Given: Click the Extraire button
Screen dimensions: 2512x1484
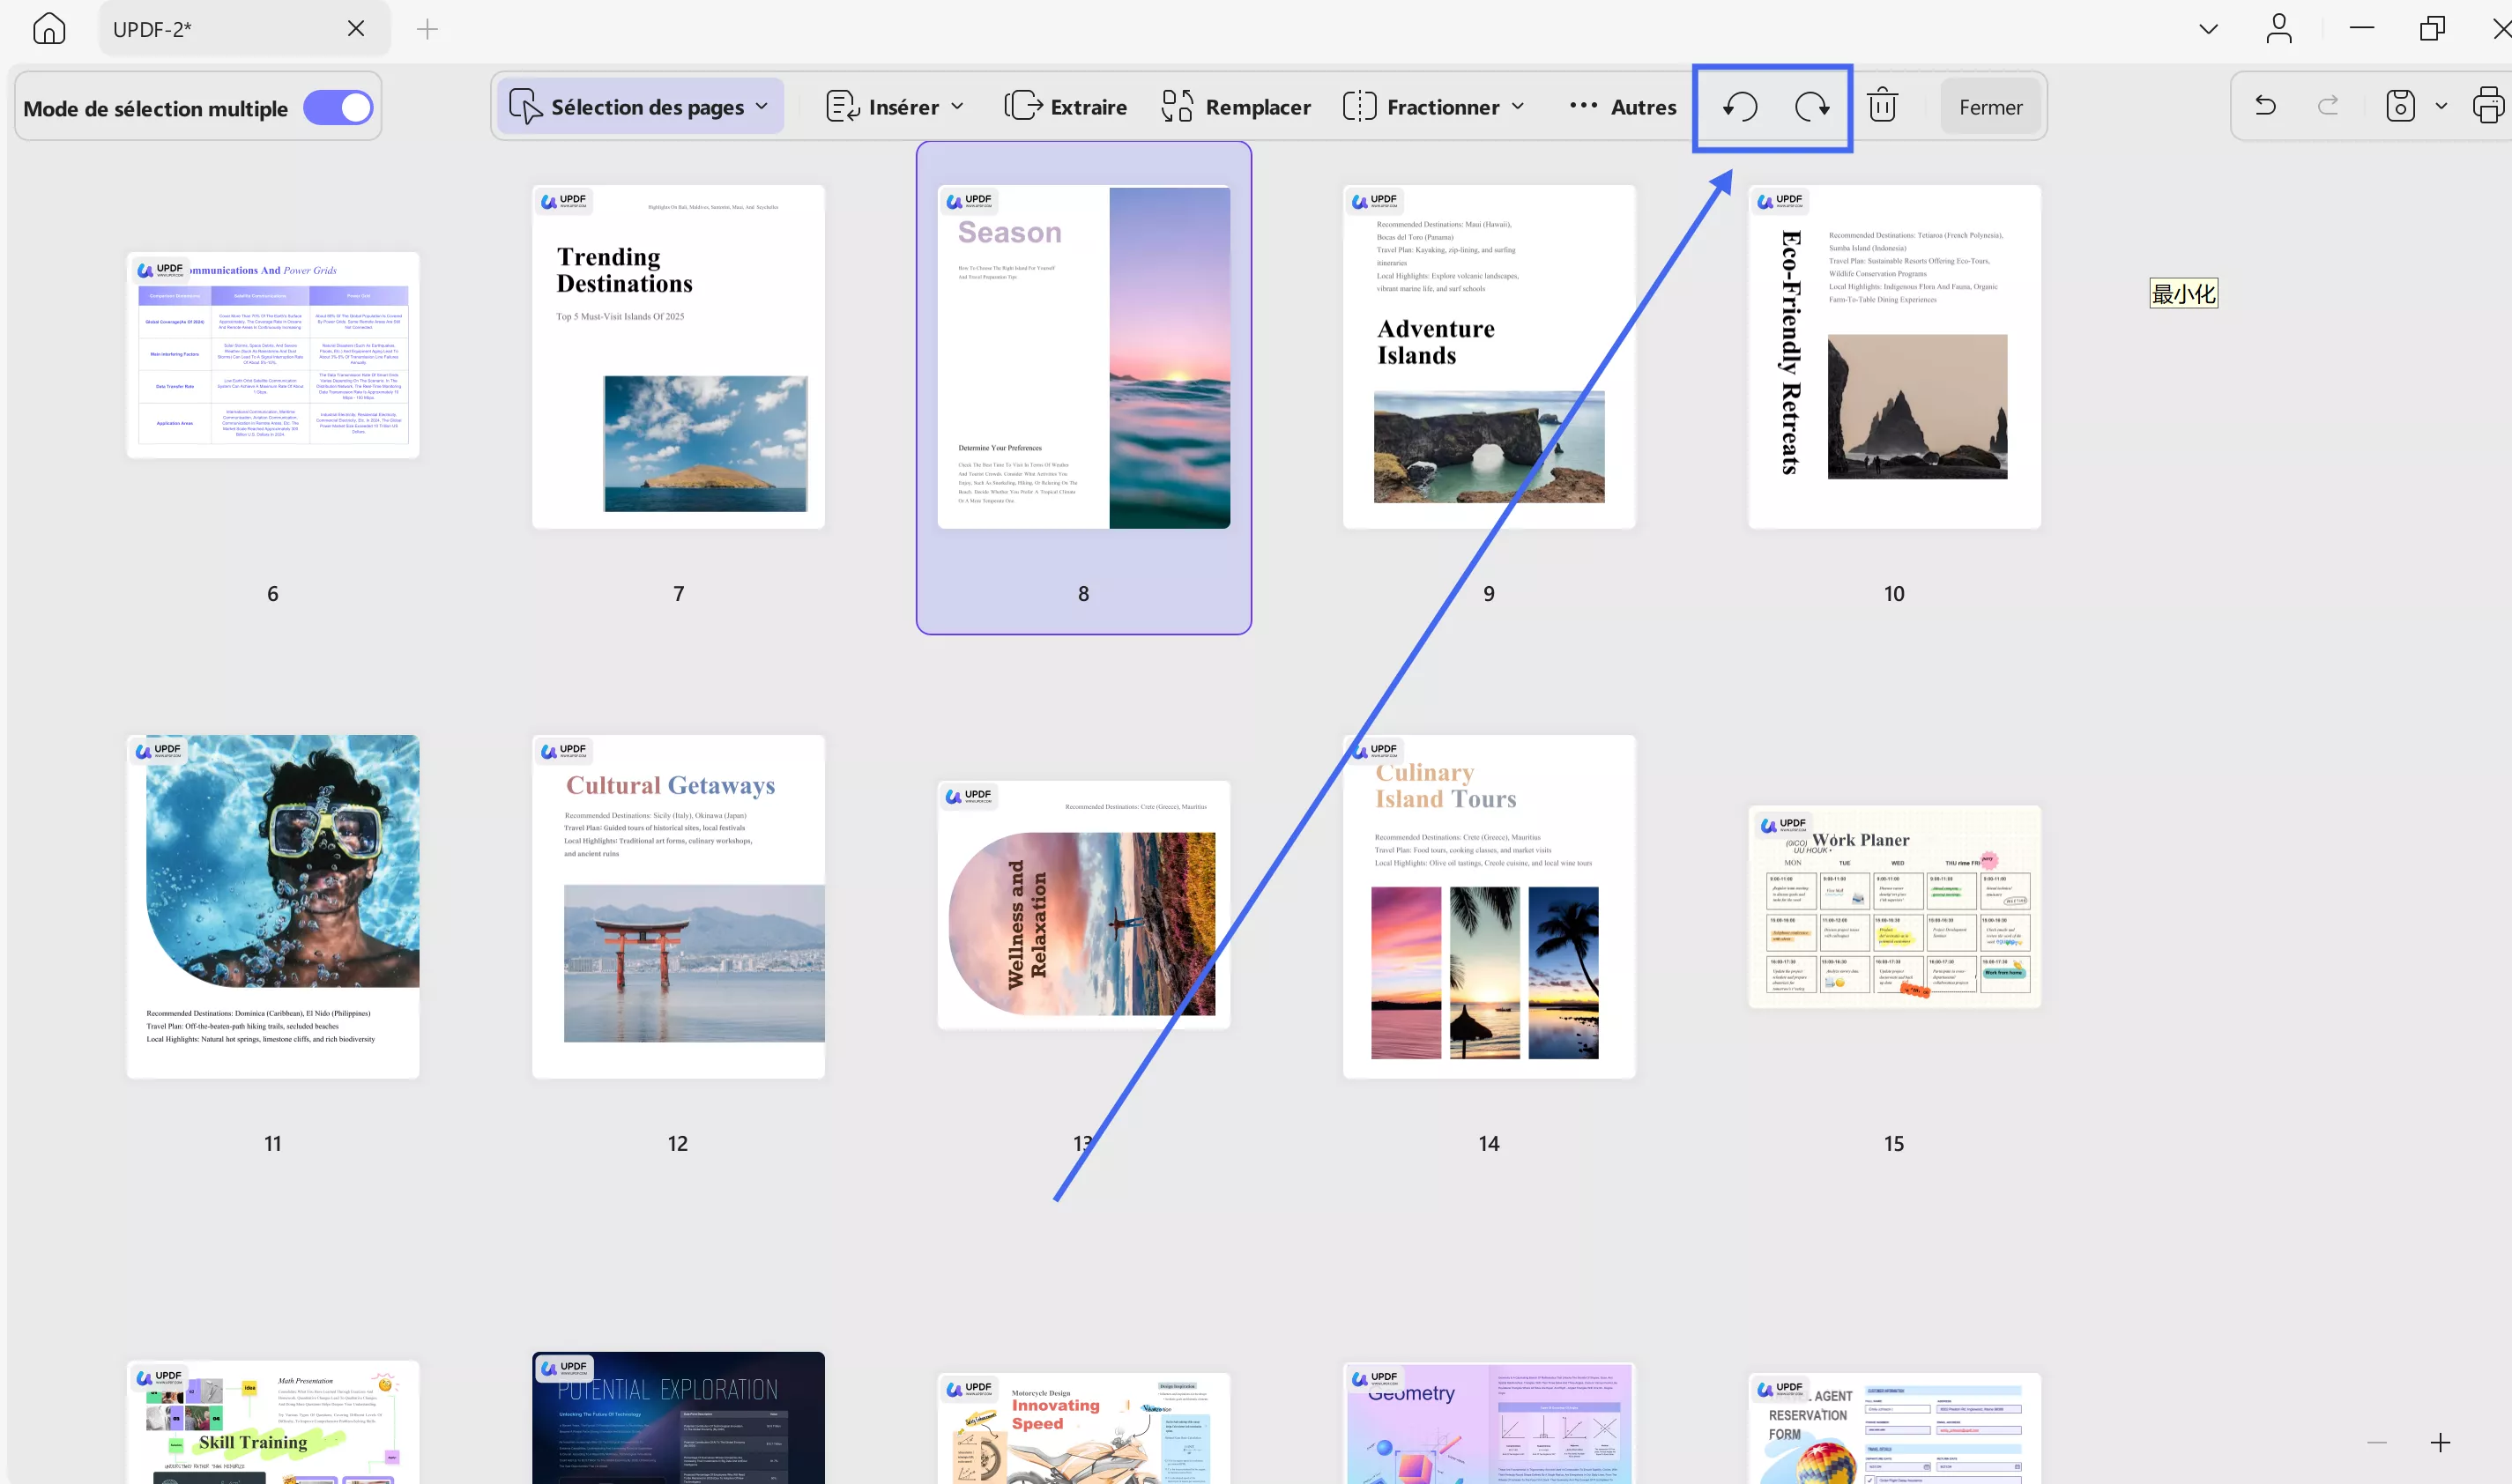Looking at the screenshot, I should [1066, 107].
